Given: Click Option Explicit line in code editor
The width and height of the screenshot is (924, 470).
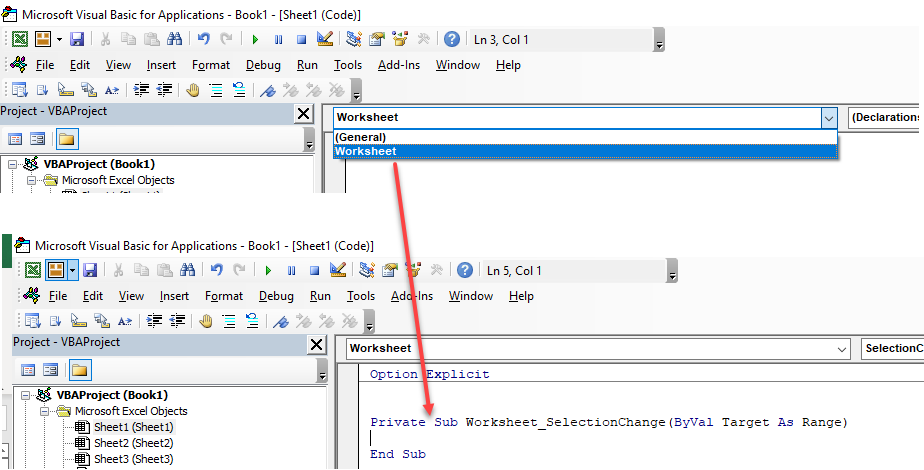Looking at the screenshot, I should [x=430, y=374].
